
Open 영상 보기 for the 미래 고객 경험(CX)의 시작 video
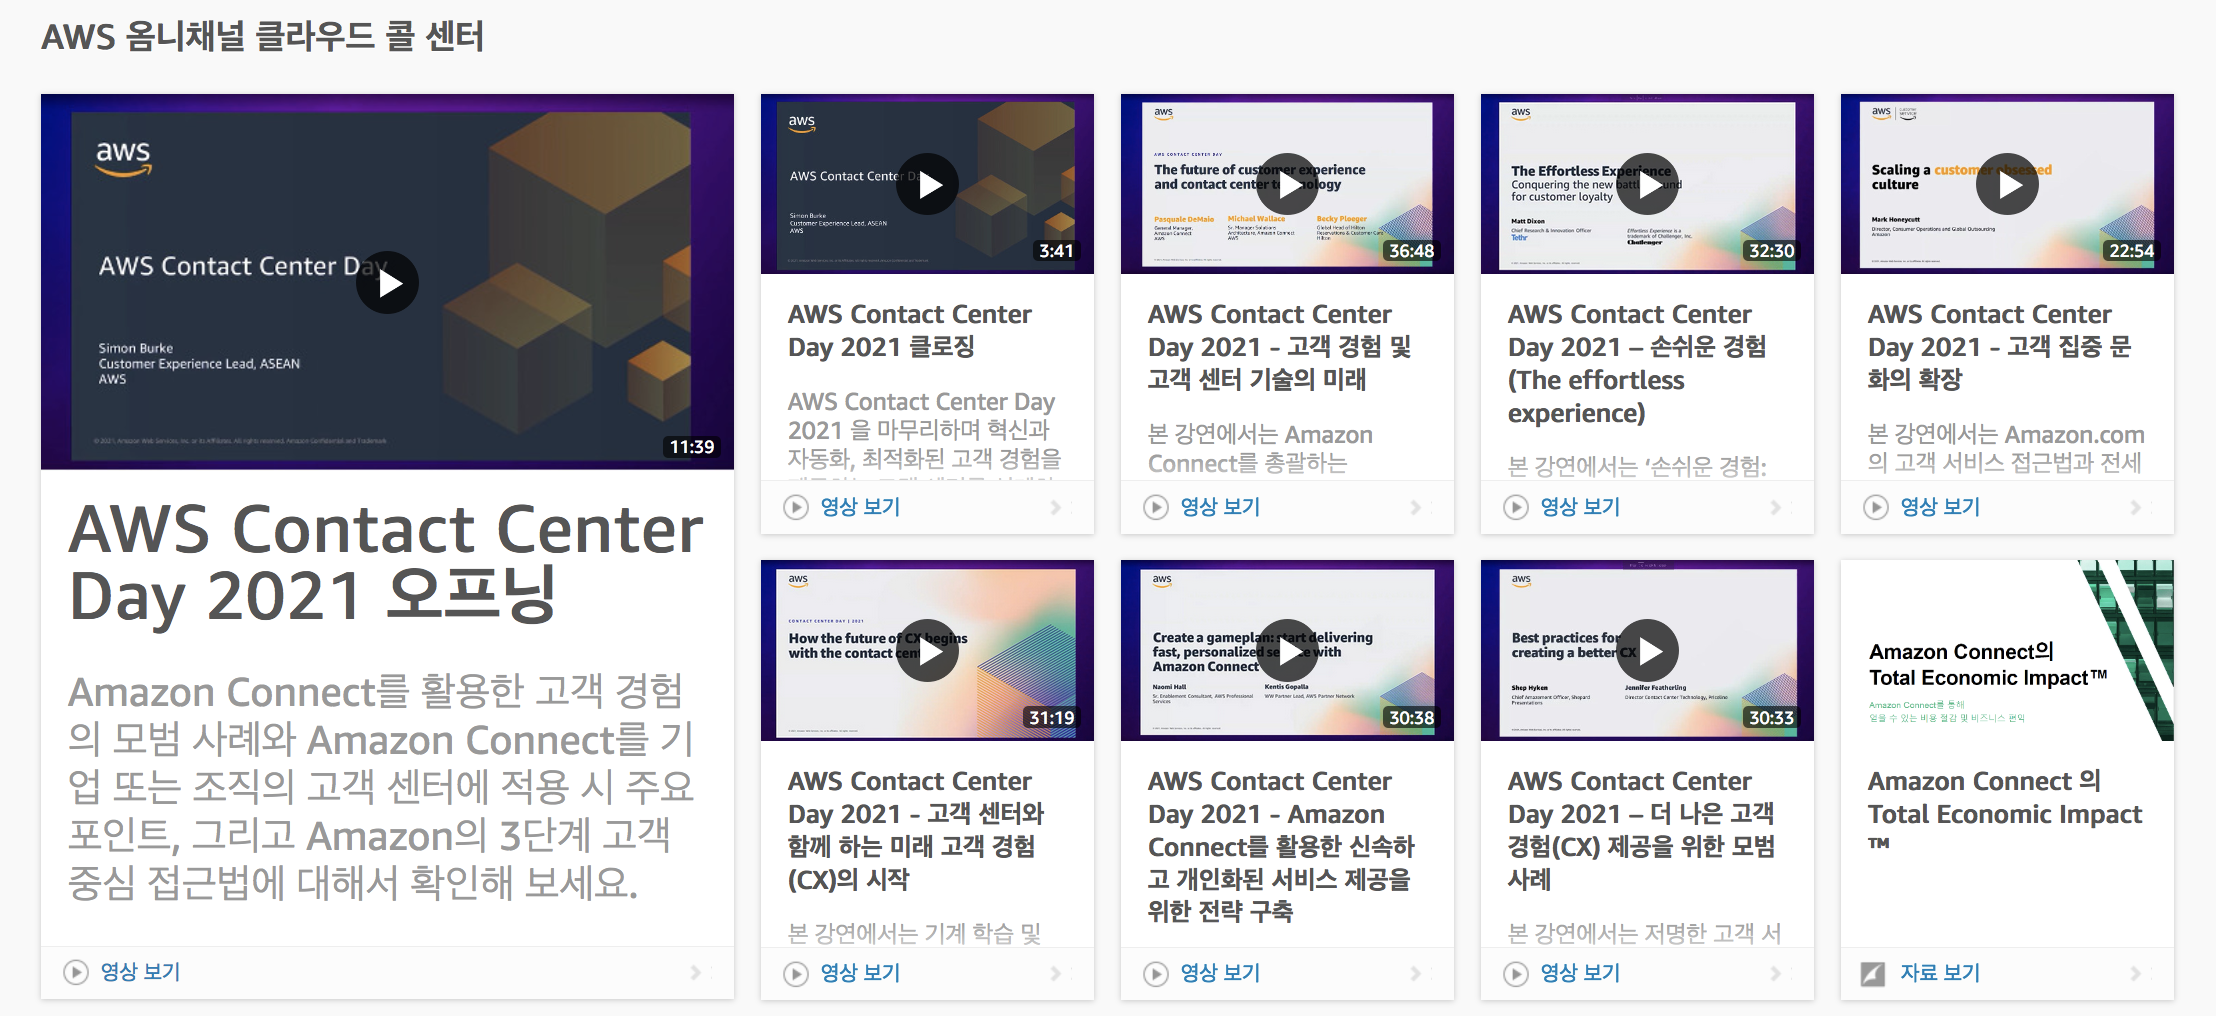pyautogui.click(x=860, y=973)
